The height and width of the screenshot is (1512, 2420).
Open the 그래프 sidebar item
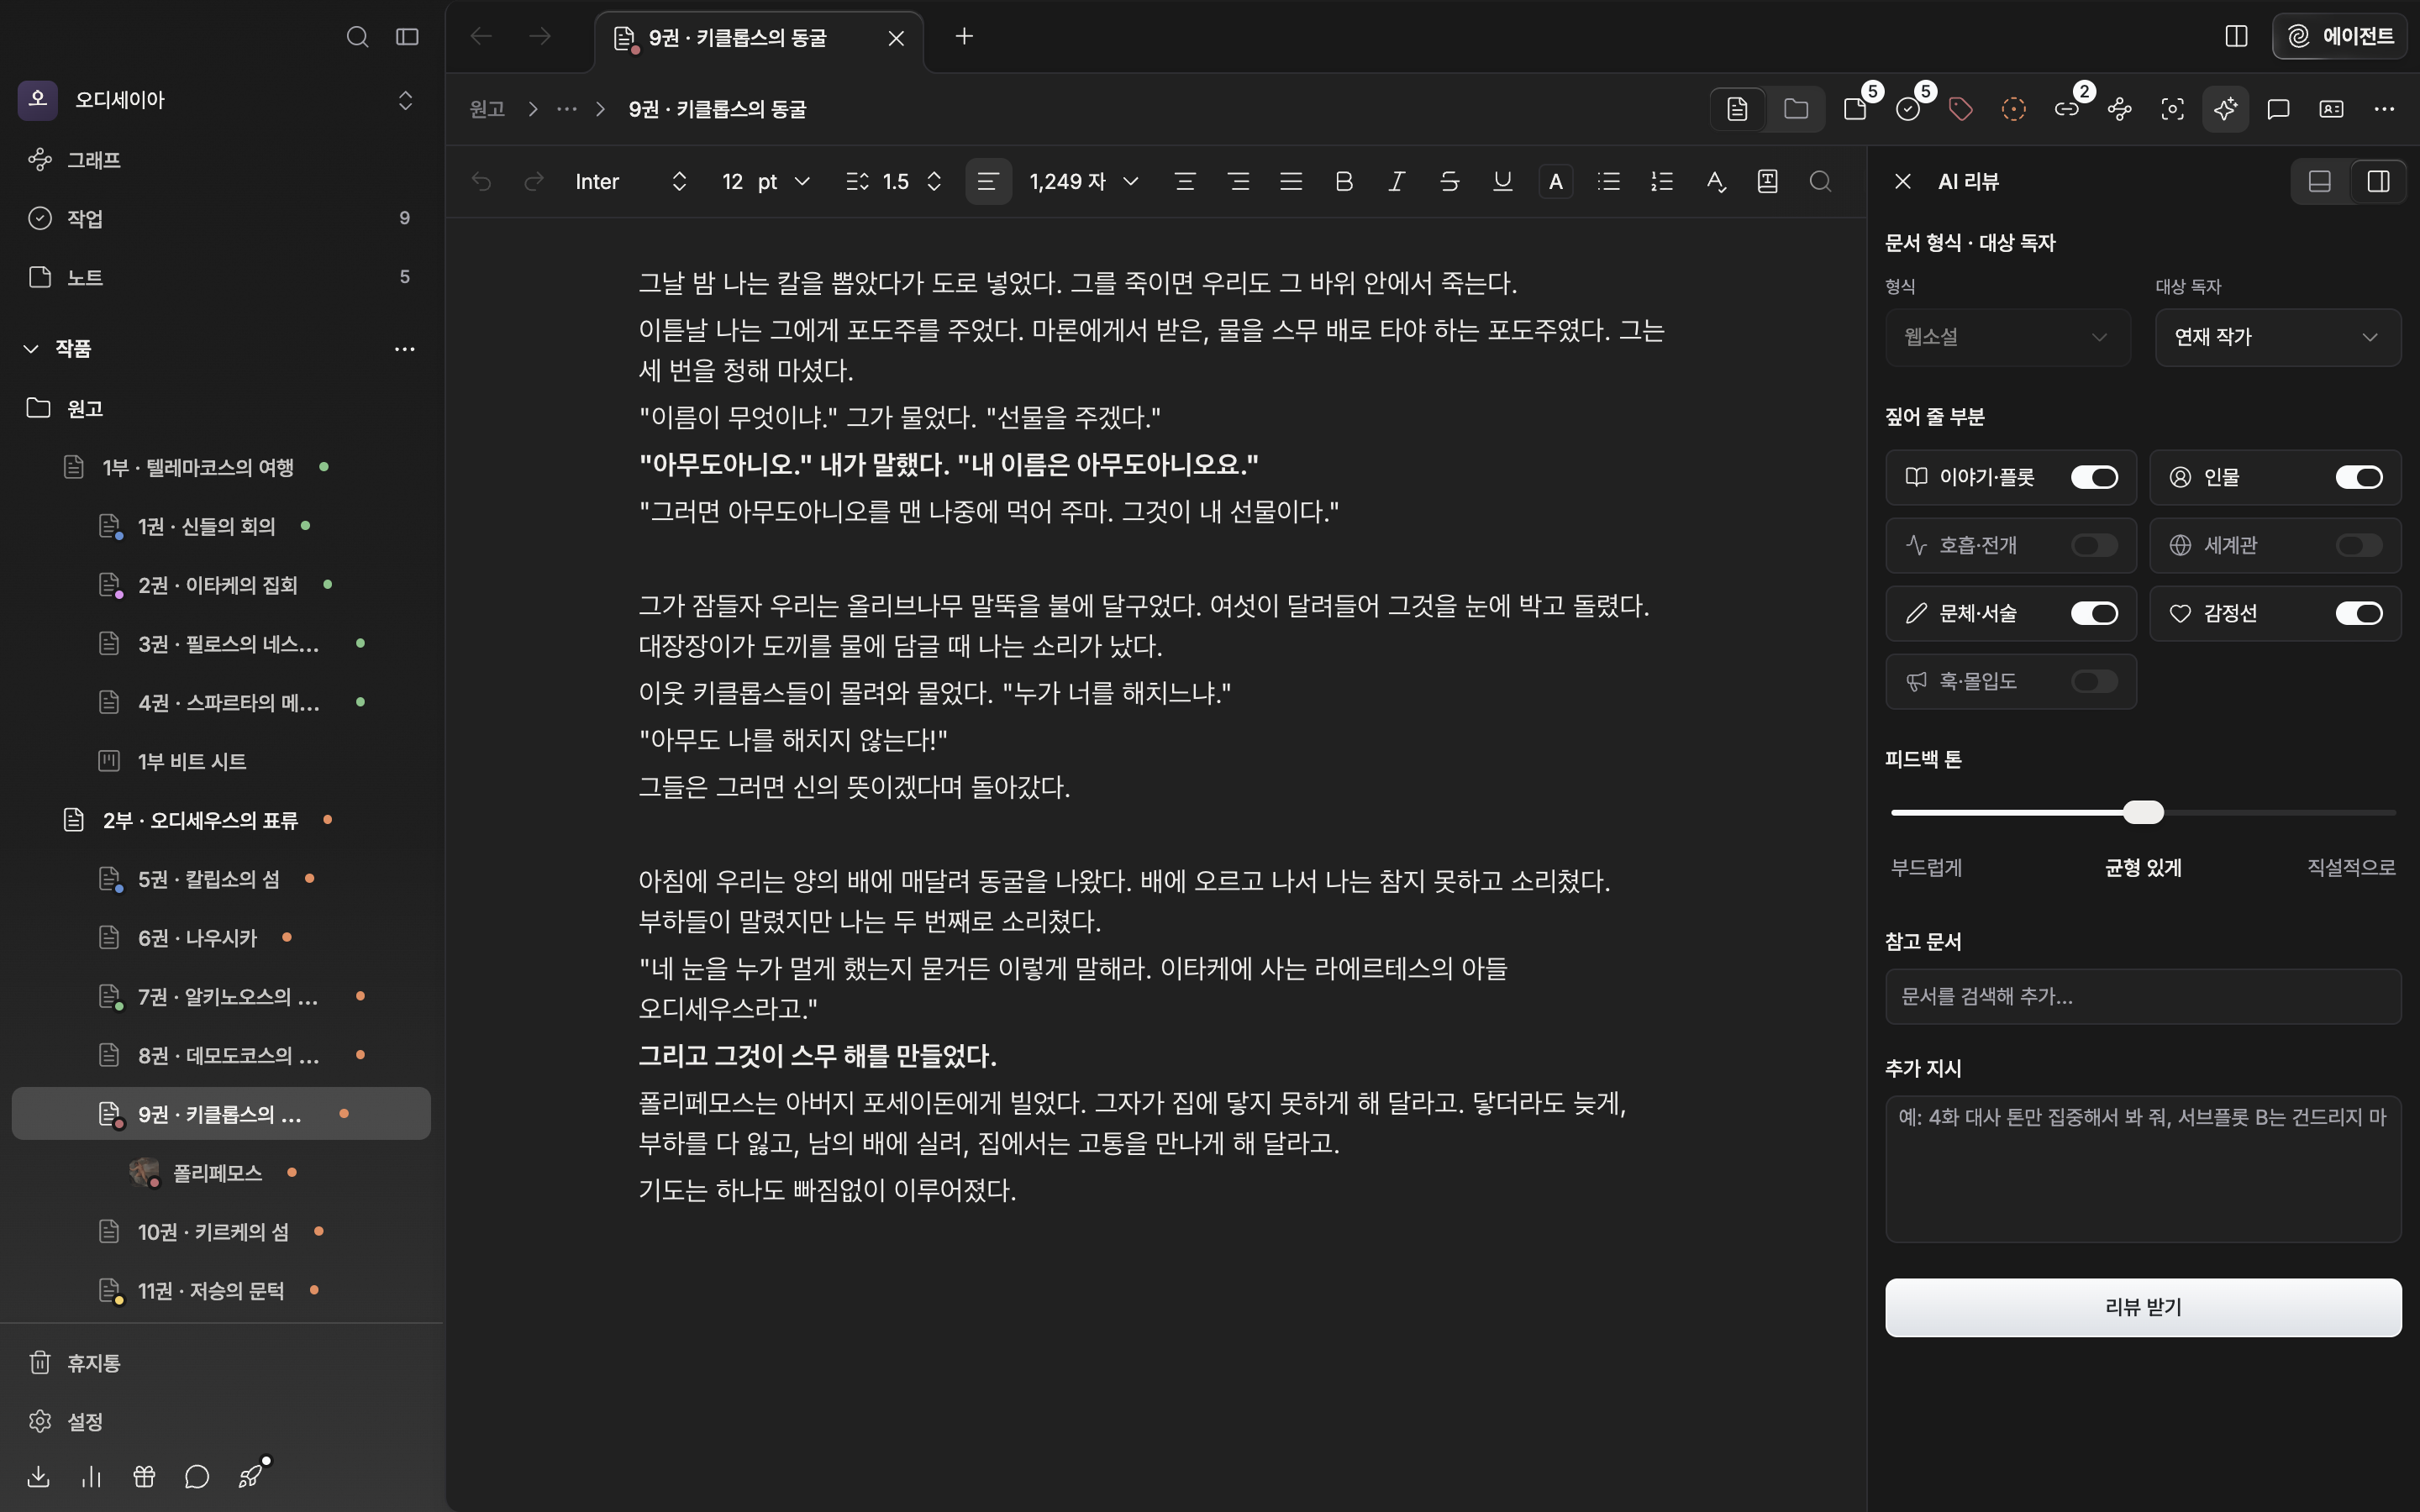[220, 160]
